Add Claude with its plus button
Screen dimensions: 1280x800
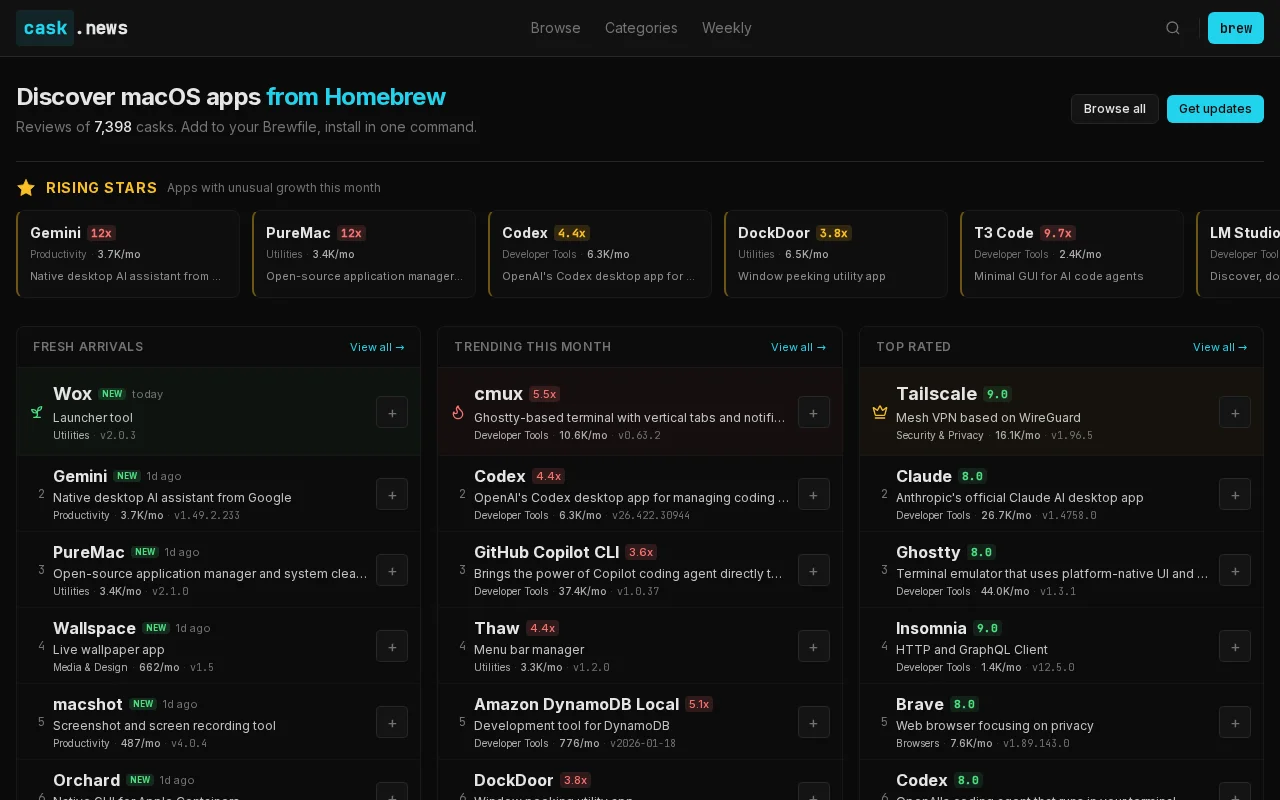(x=1235, y=494)
